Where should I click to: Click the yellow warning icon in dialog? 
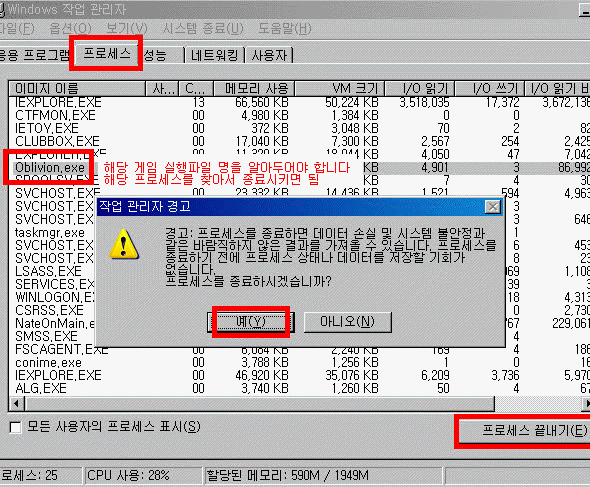click(x=124, y=244)
